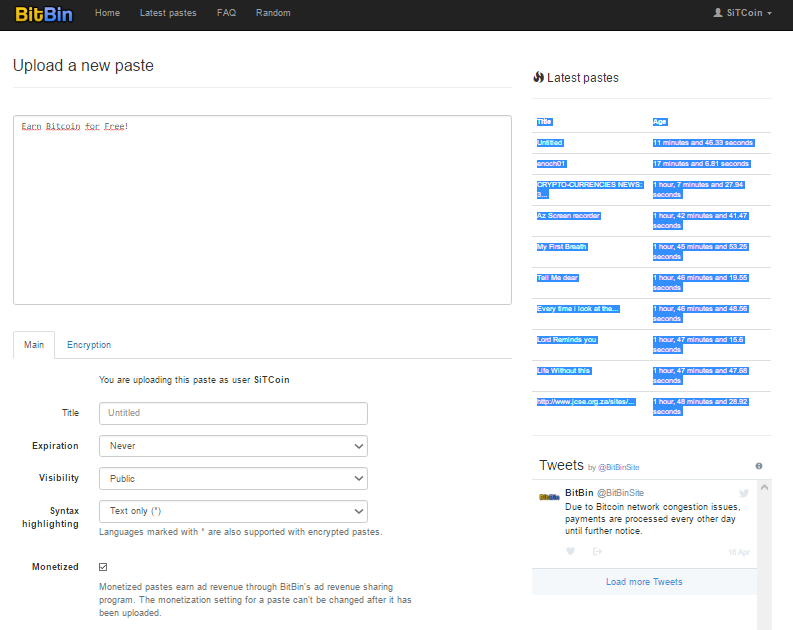Open the Untitled paste in Latest pastes
The height and width of the screenshot is (630, 793).
coord(550,143)
